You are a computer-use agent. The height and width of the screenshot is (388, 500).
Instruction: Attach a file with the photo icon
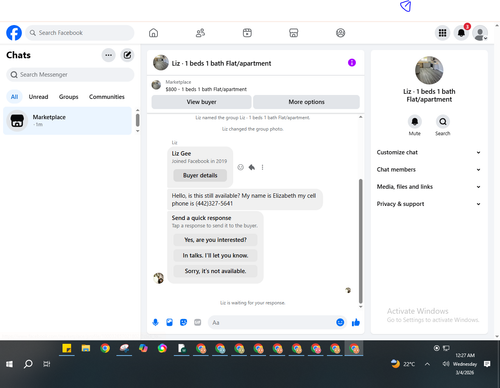tap(169, 322)
